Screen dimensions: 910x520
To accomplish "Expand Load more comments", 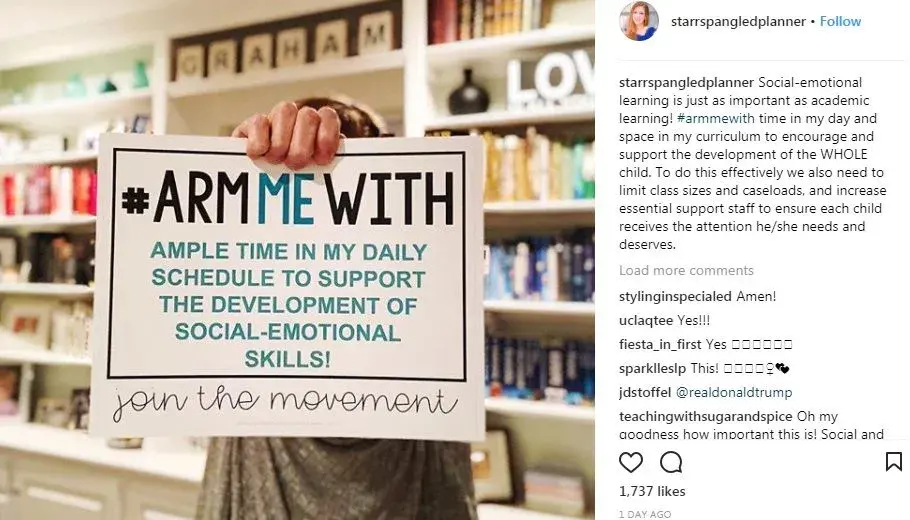I will [686, 270].
